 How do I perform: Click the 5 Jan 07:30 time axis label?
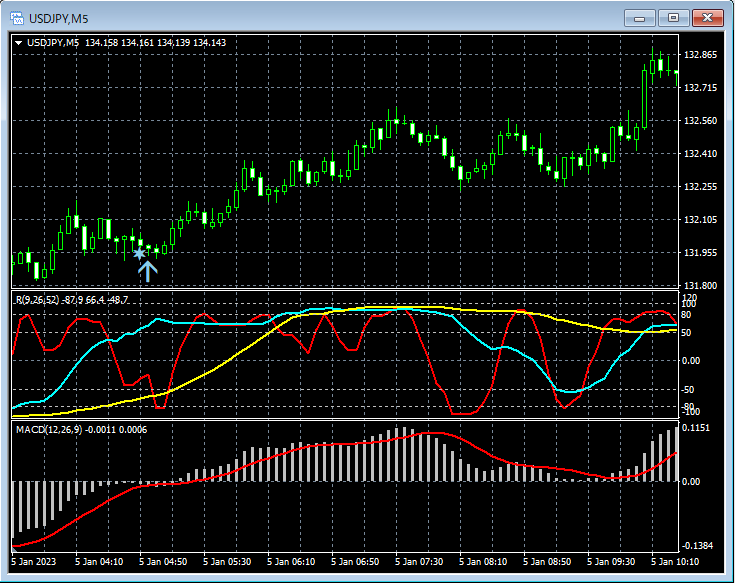click(x=418, y=563)
